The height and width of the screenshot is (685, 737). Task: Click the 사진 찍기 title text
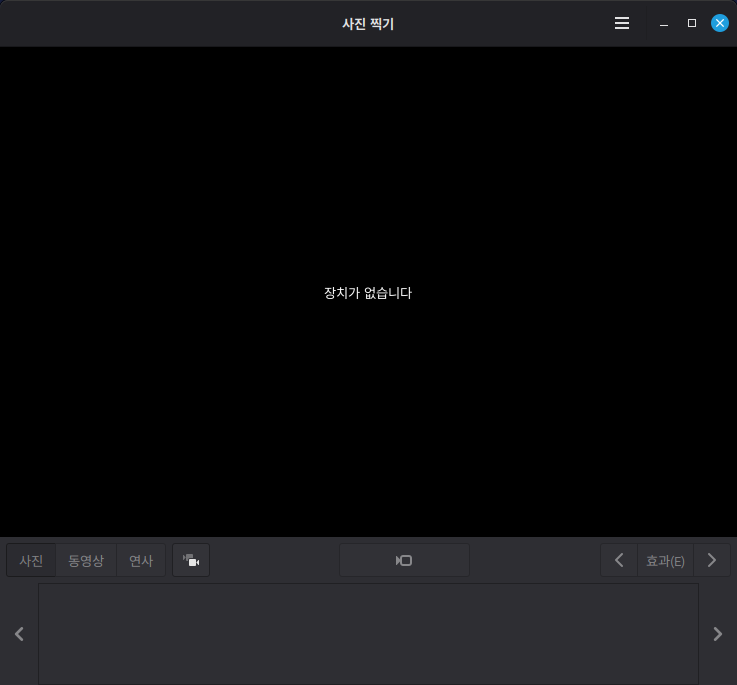click(x=368, y=23)
